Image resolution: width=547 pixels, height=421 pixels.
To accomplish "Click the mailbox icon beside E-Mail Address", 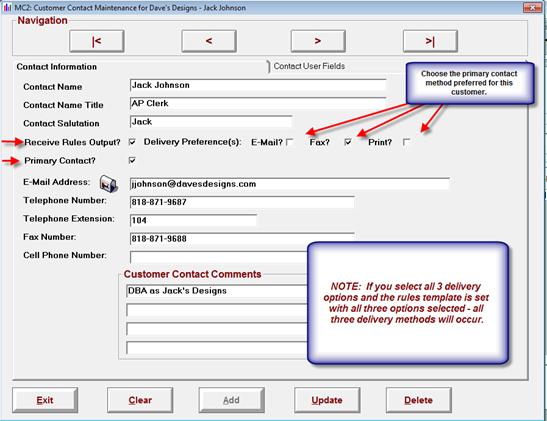I will (108, 183).
